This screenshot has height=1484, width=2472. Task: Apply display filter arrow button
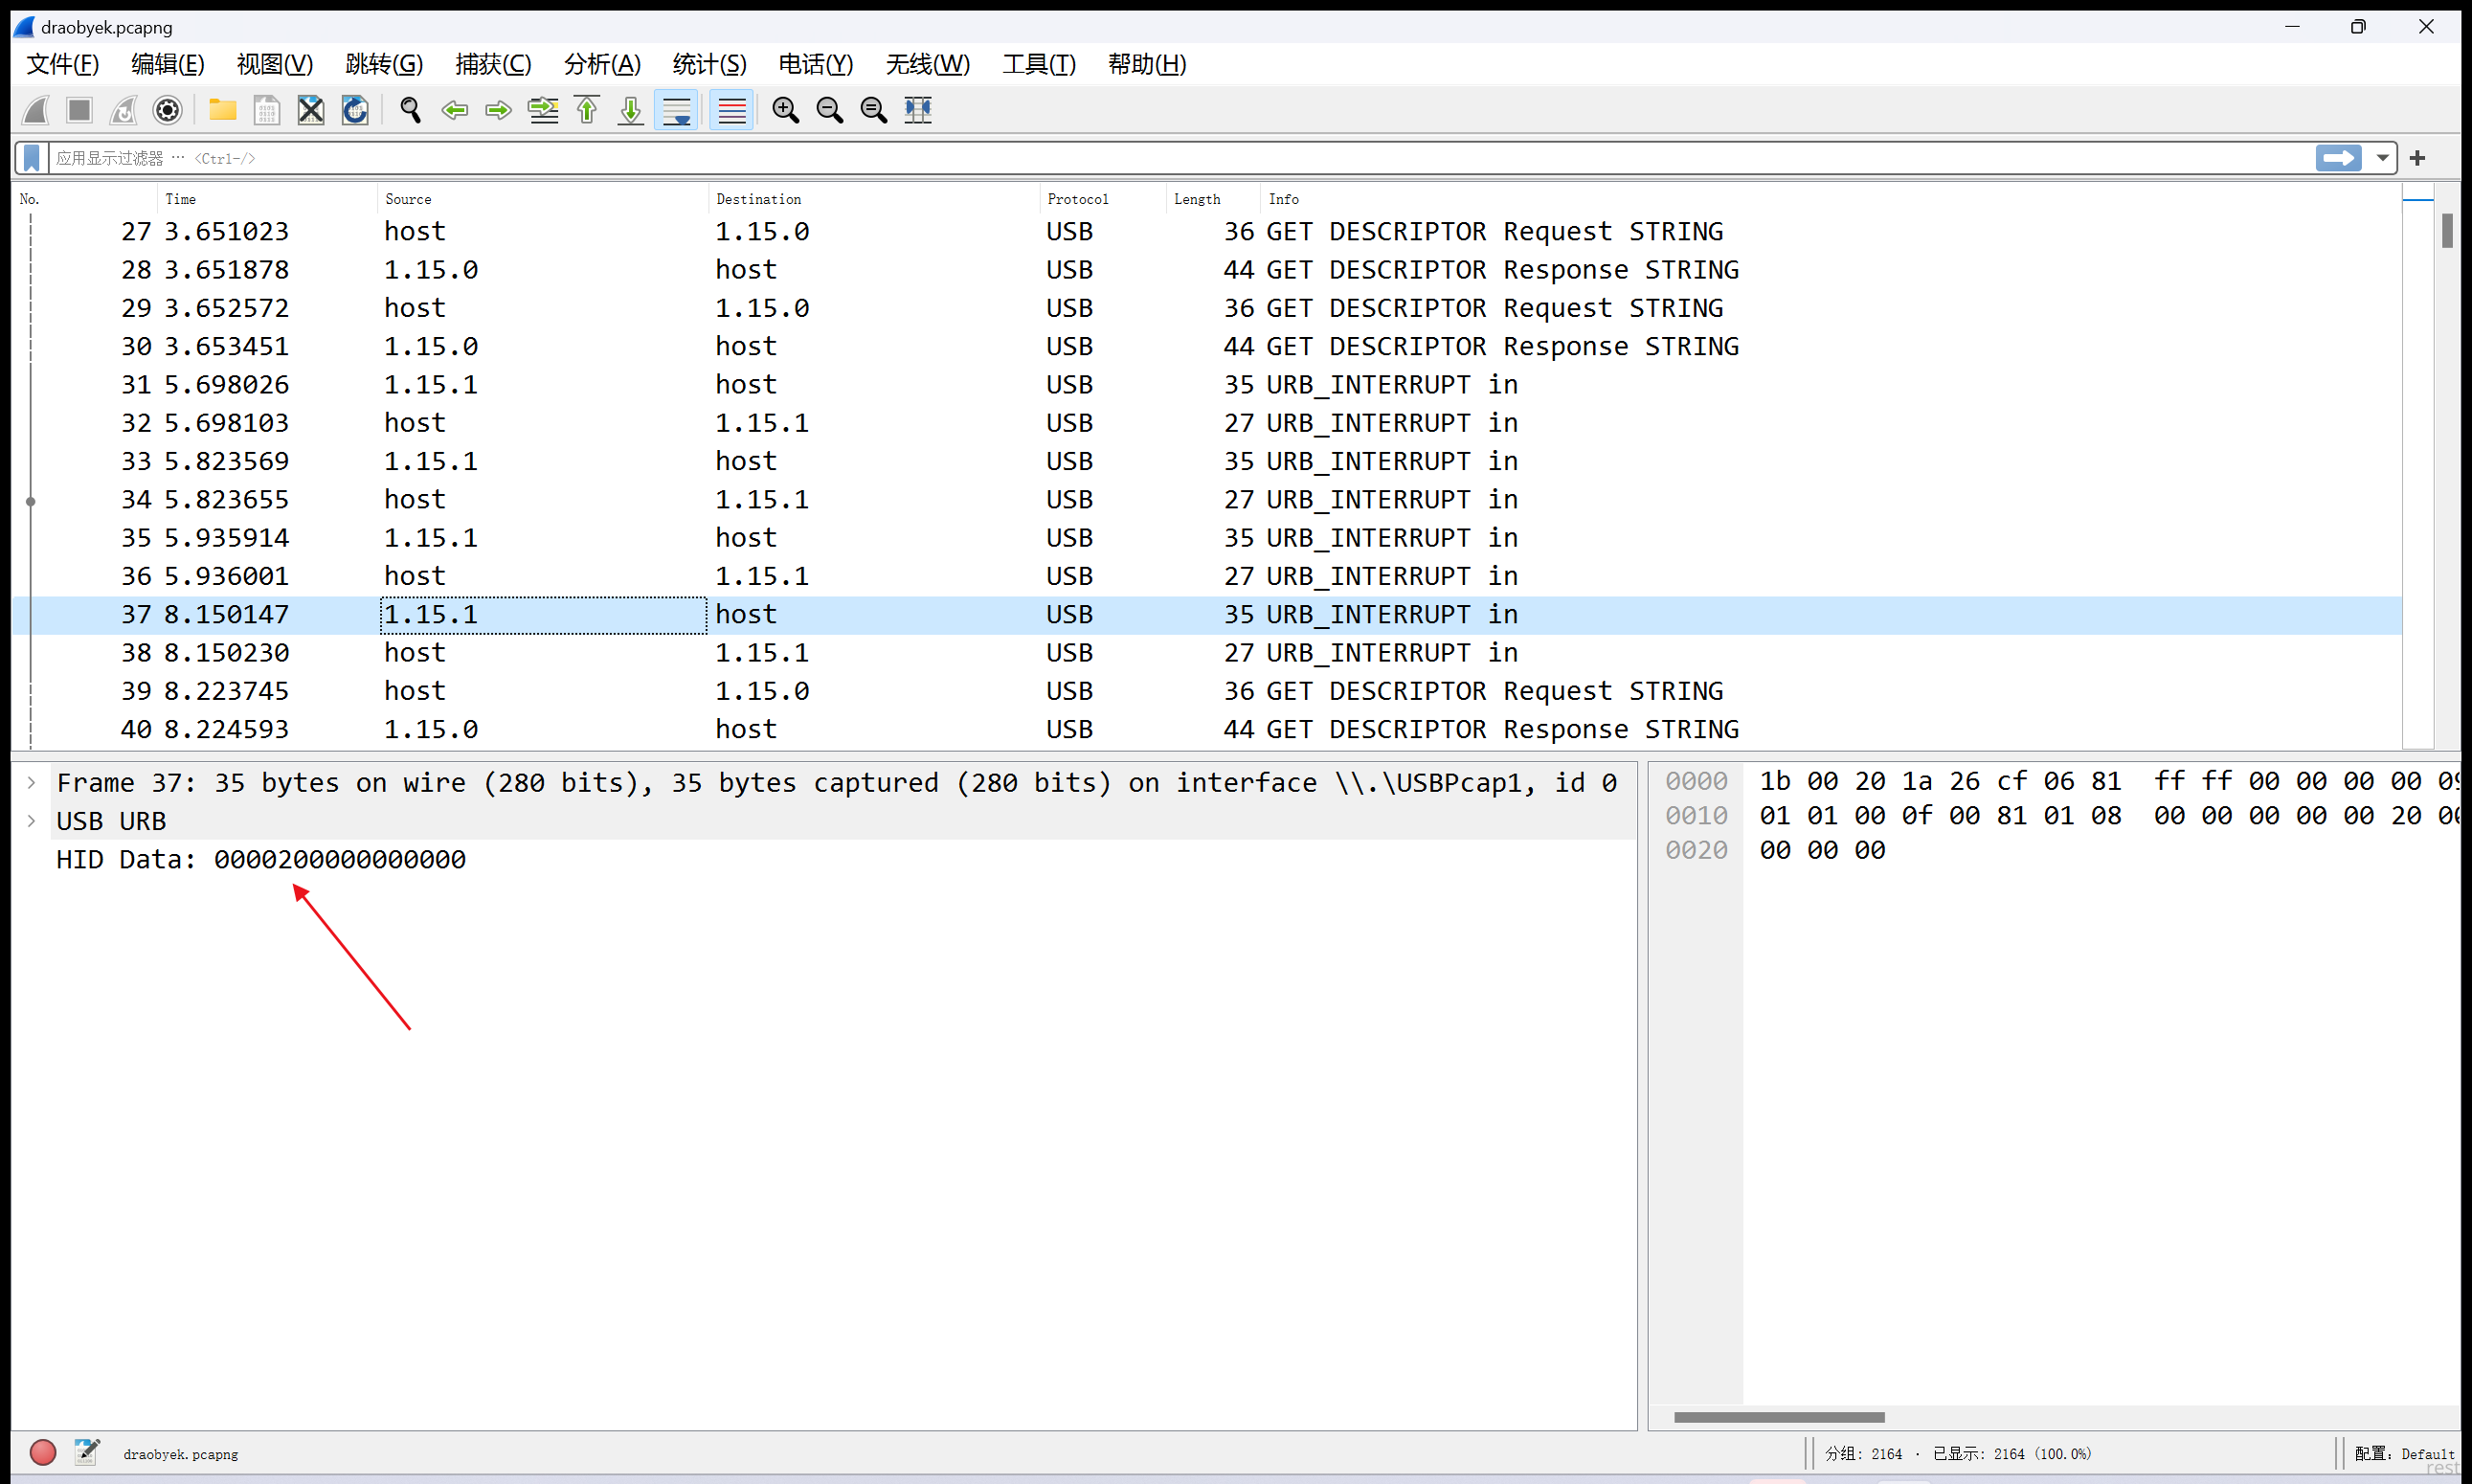click(x=2337, y=158)
